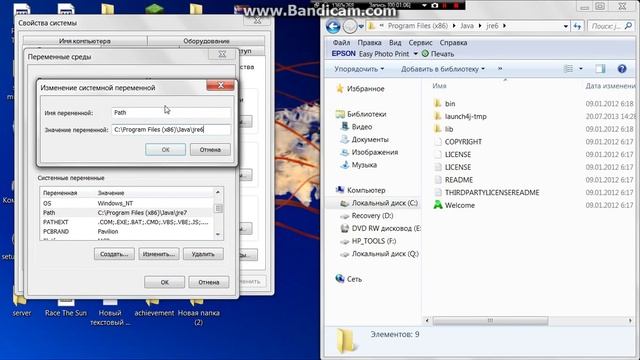Click the EPSON Easy Photo Print dropdown

(x=416, y=54)
